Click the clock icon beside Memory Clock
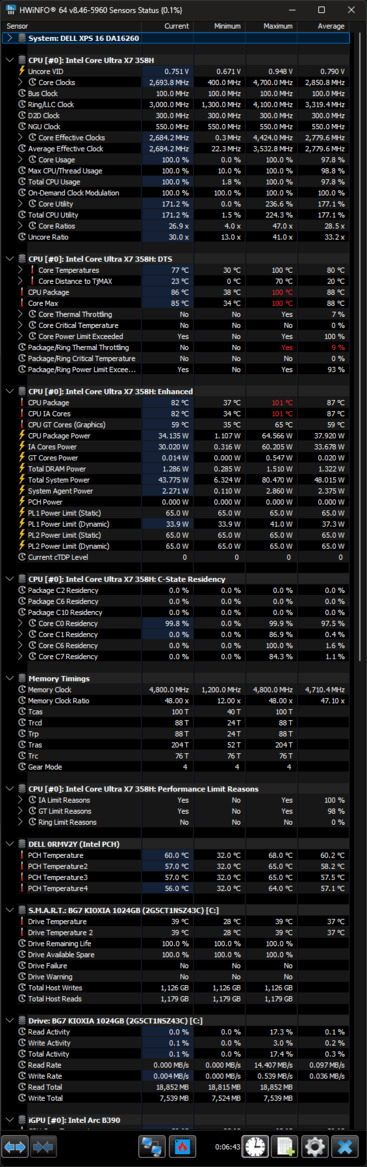This screenshot has height=1167, width=367. (x=22, y=689)
